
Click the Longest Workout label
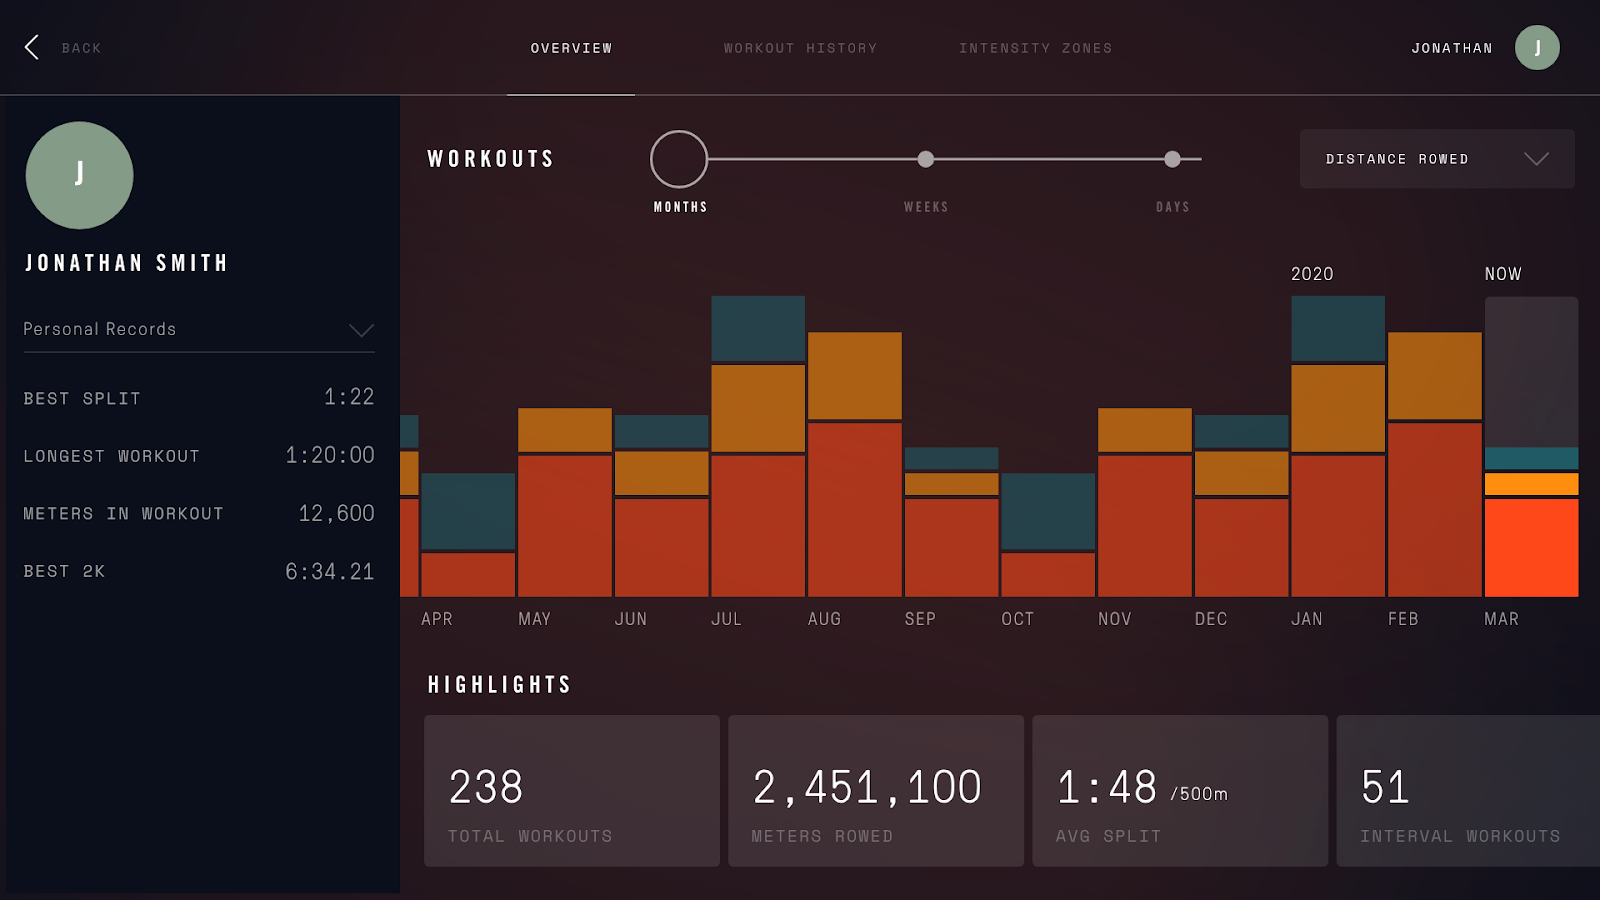(x=112, y=456)
